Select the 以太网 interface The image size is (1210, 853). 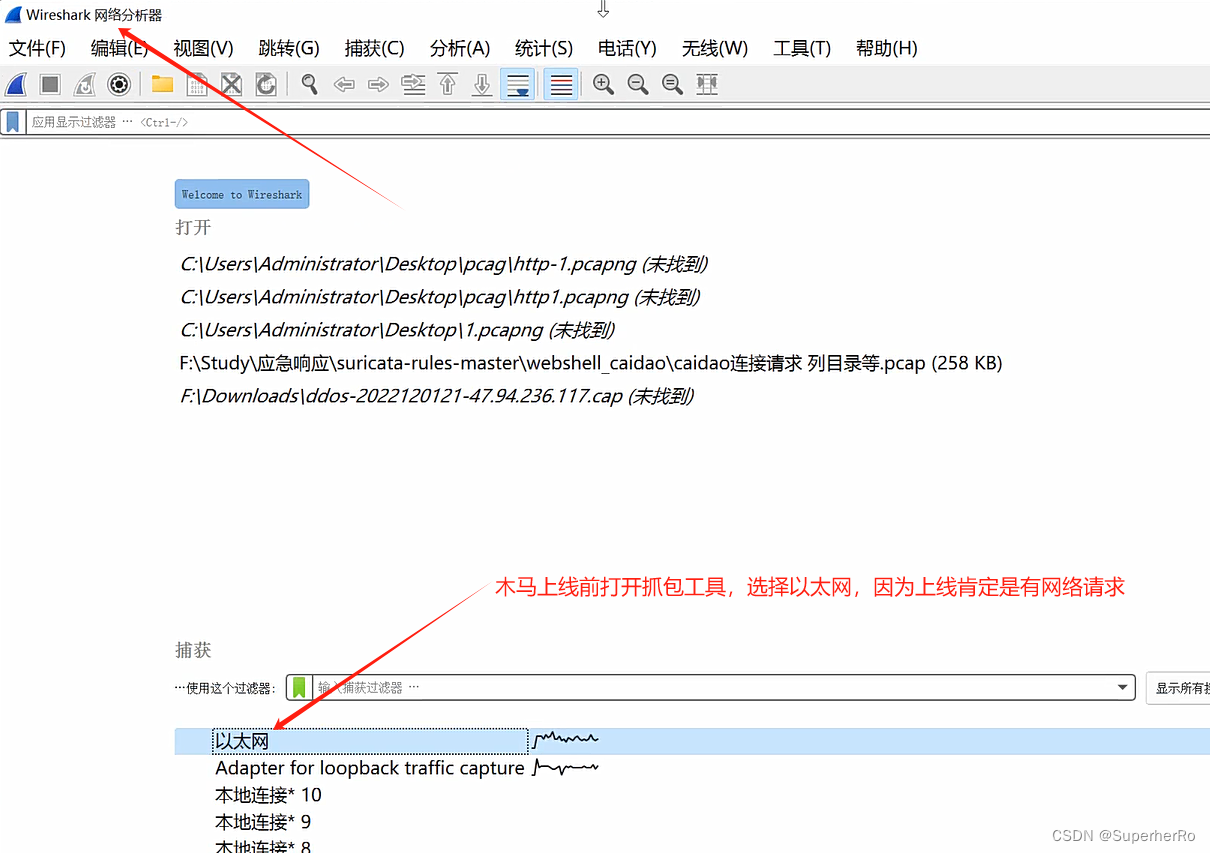click(370, 741)
